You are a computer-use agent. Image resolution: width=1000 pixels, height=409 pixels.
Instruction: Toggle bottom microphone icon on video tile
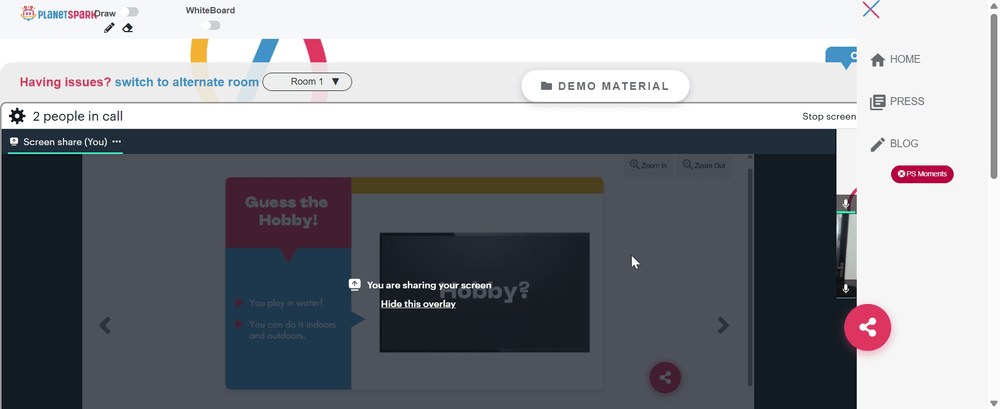846,288
